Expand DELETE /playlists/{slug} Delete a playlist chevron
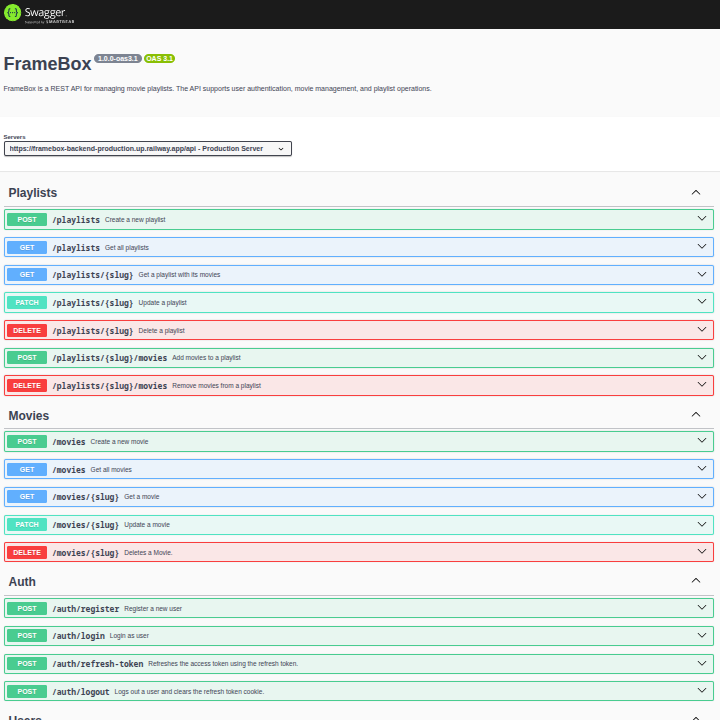 tap(702, 330)
